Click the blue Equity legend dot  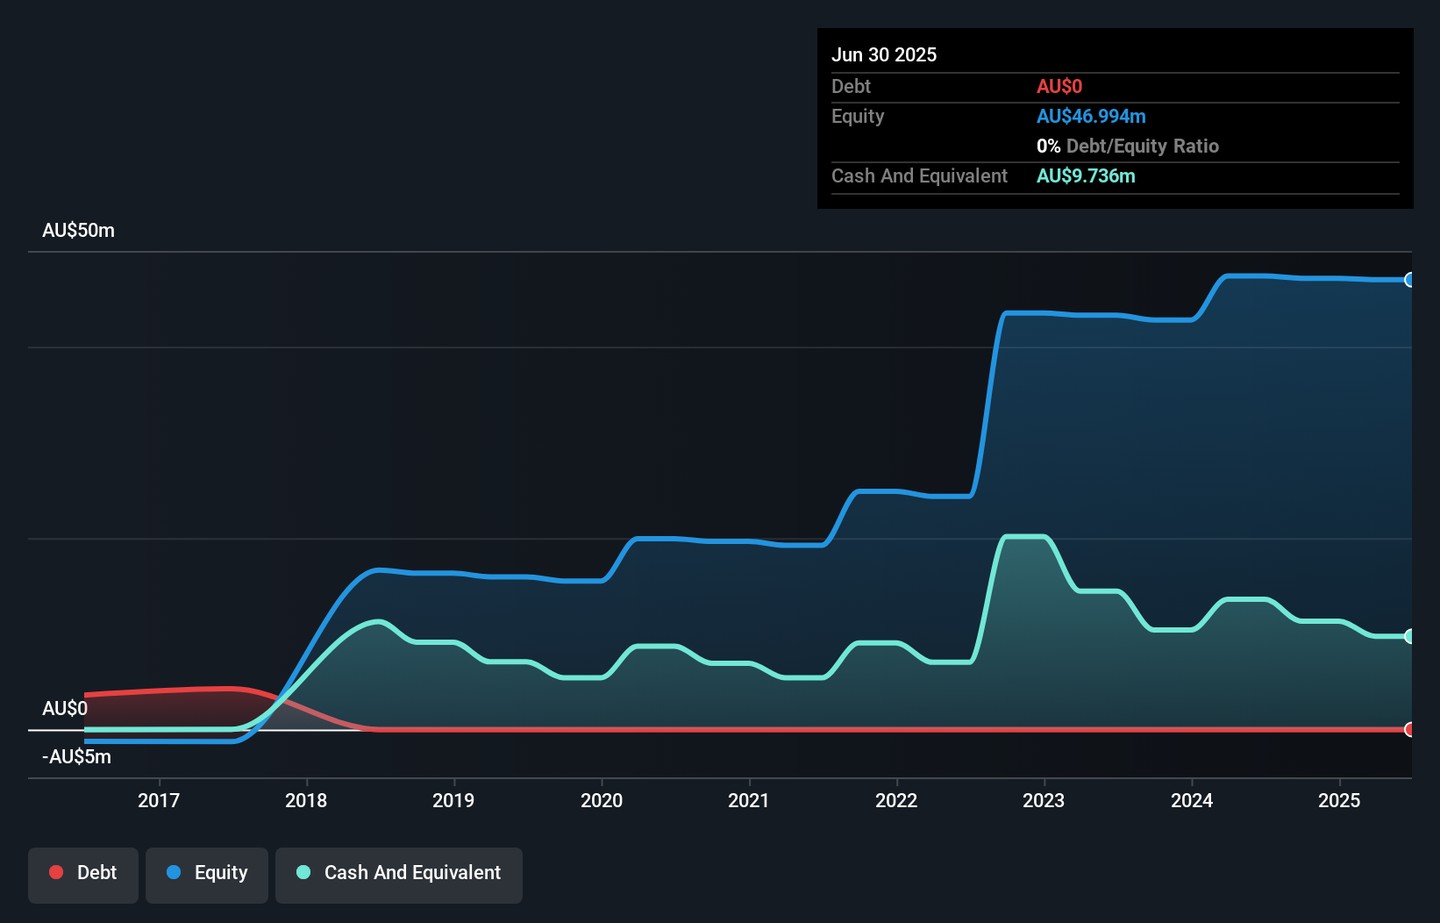(174, 872)
